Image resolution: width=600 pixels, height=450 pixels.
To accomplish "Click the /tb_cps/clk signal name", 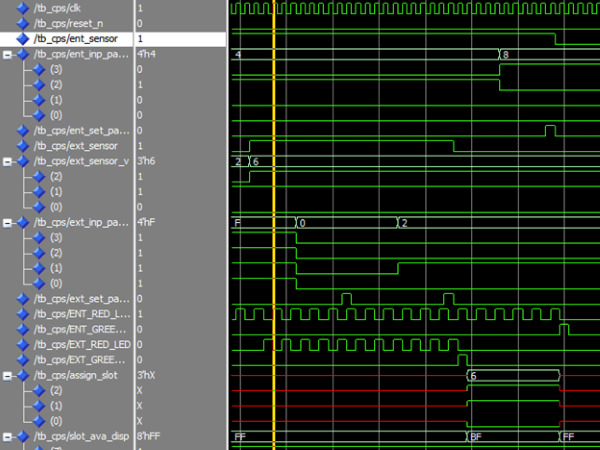I will click(57, 8).
